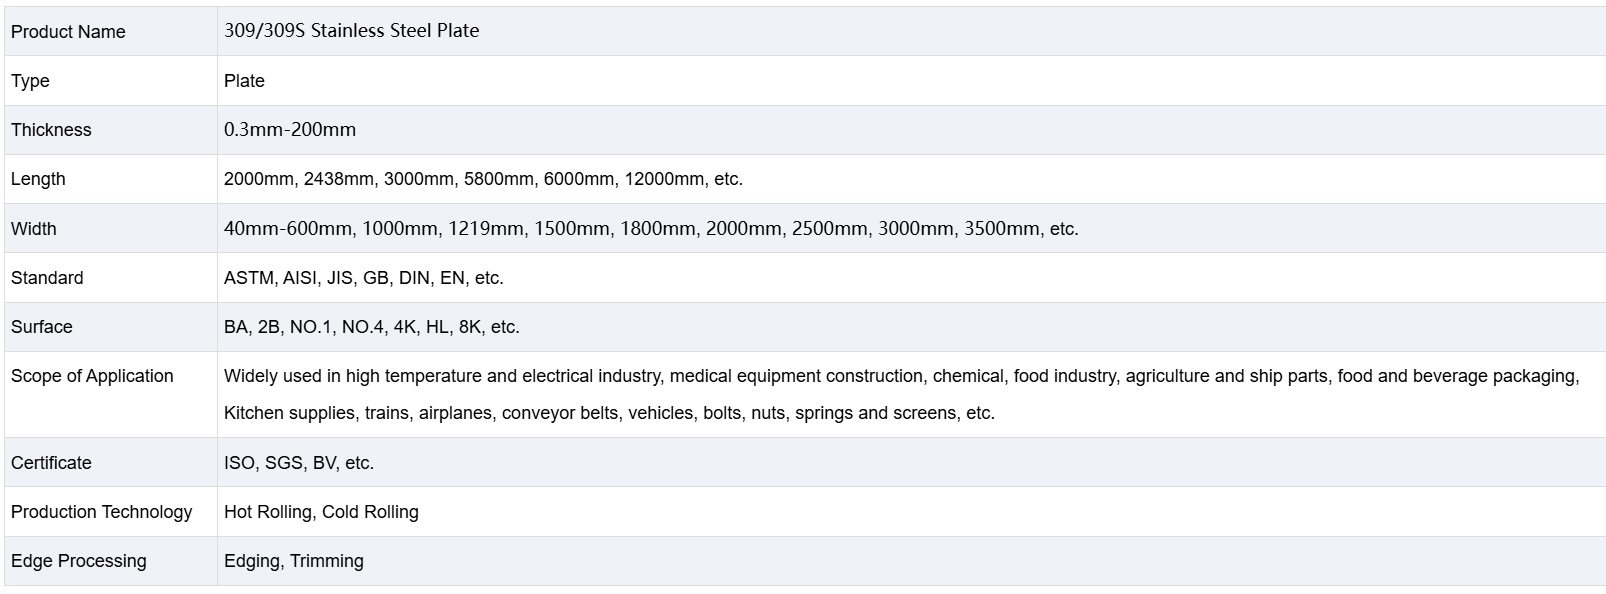Click the "Thickness" row label

51,130
